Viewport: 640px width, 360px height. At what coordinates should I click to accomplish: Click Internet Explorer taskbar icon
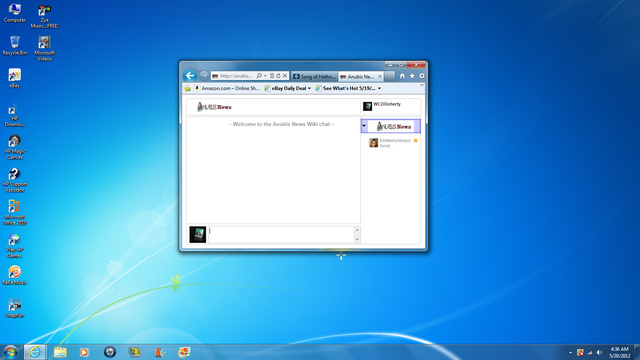(35, 352)
